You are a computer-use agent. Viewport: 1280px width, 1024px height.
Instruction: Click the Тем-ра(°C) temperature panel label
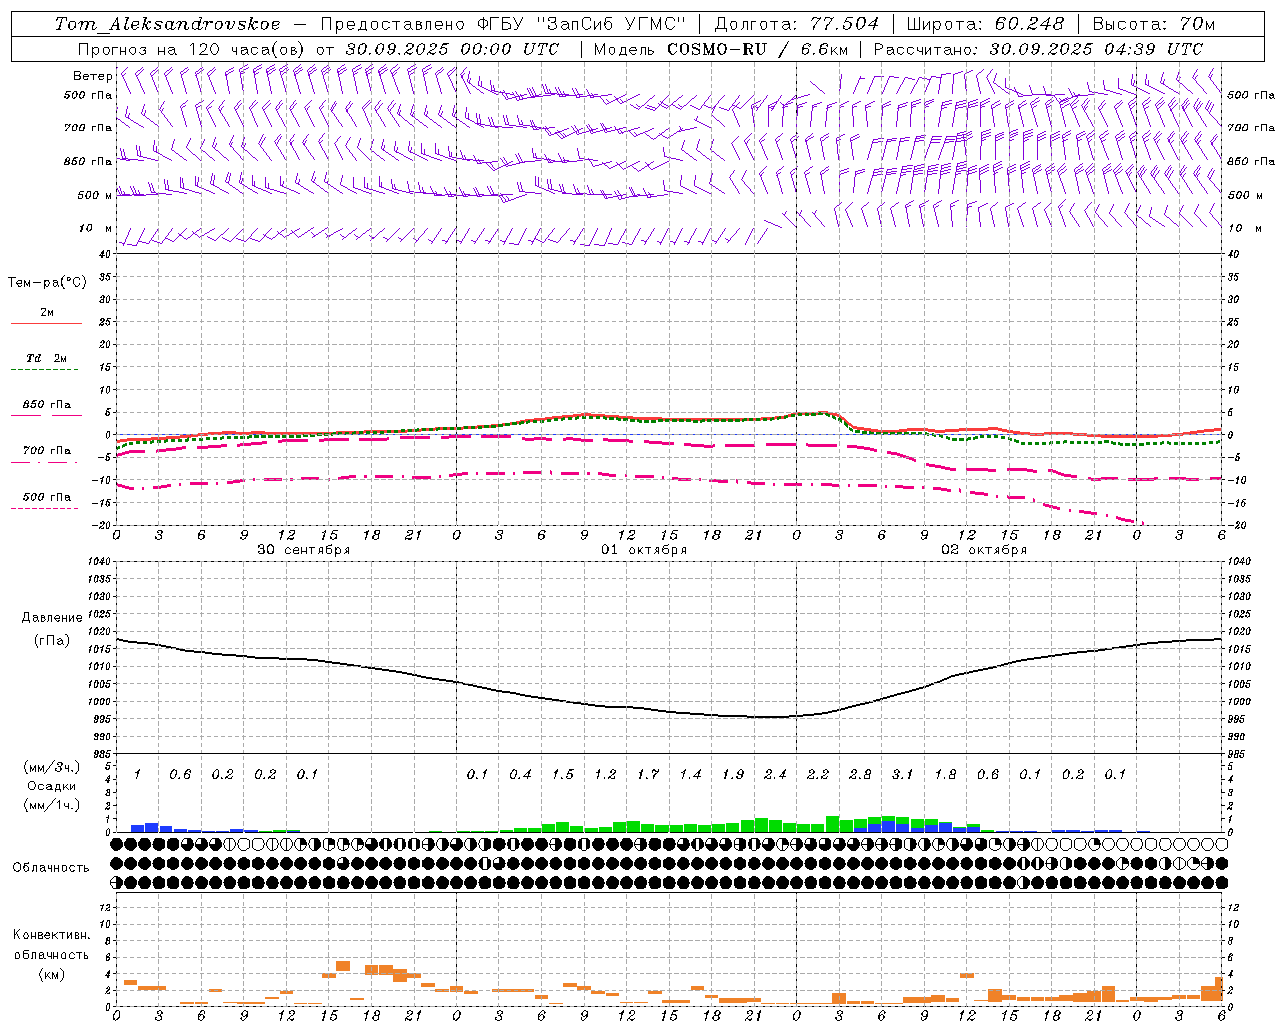tap(47, 283)
